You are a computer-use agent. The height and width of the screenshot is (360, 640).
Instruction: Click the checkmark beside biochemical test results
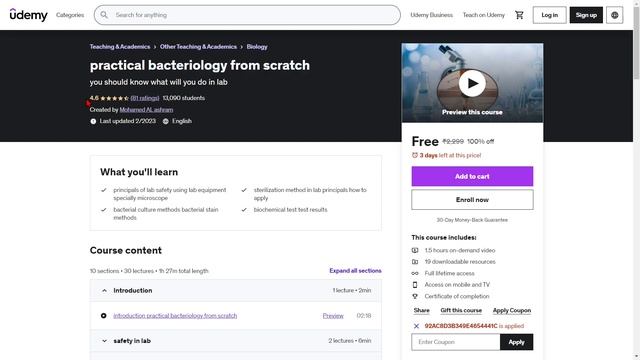244,209
